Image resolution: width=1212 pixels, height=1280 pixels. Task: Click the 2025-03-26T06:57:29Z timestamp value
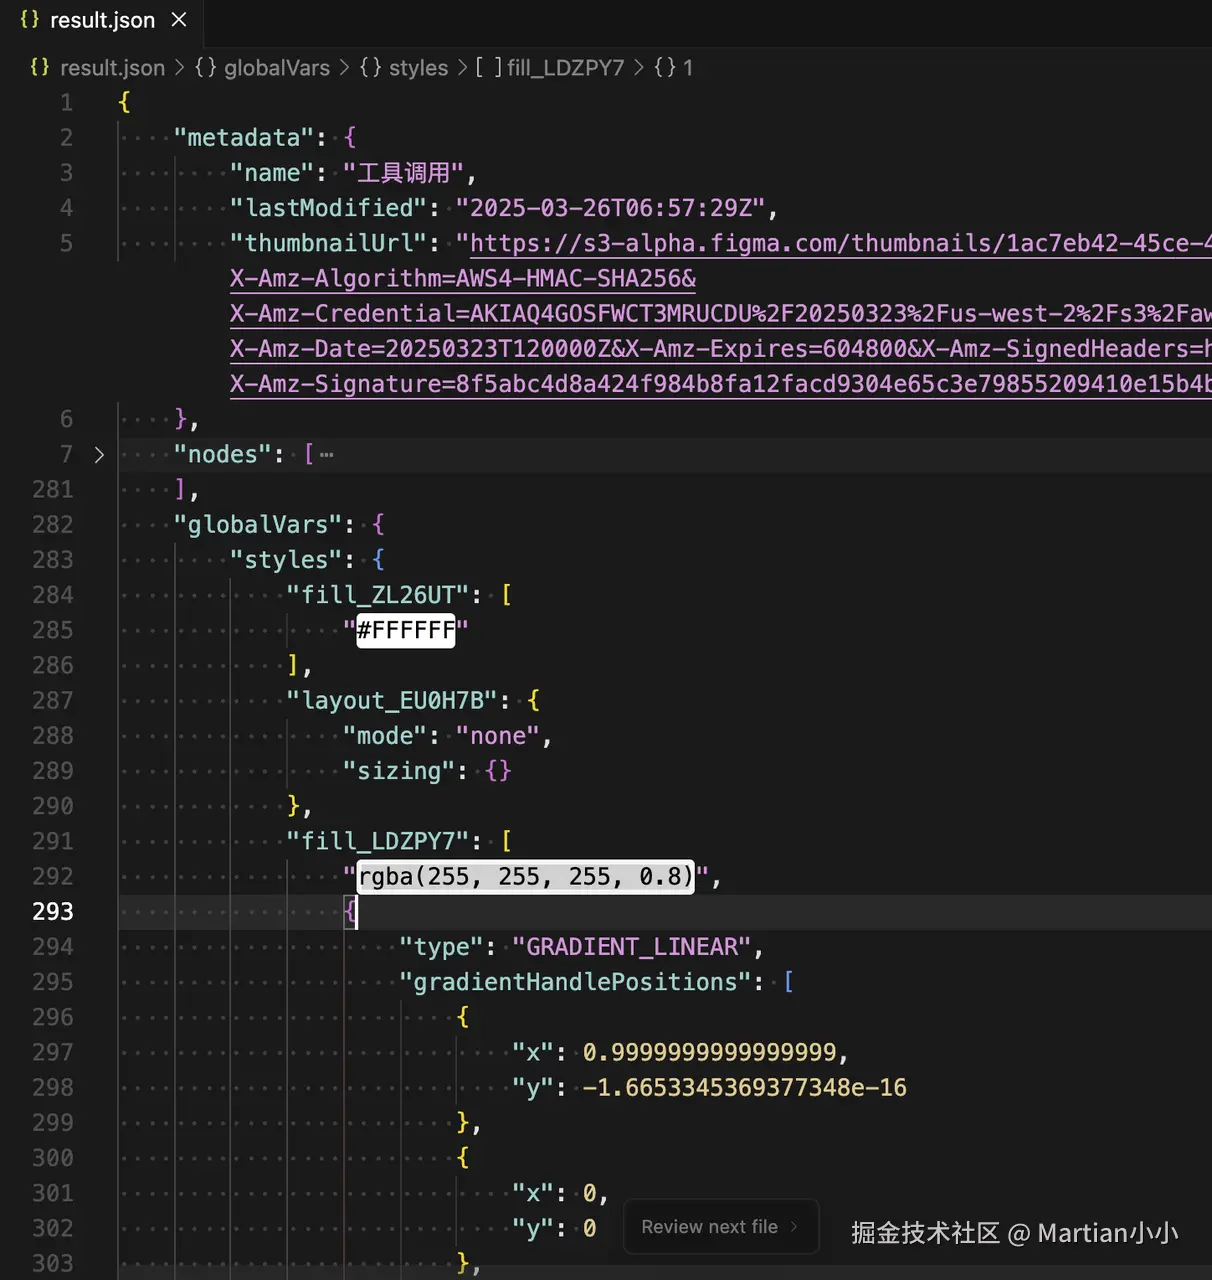pos(611,208)
